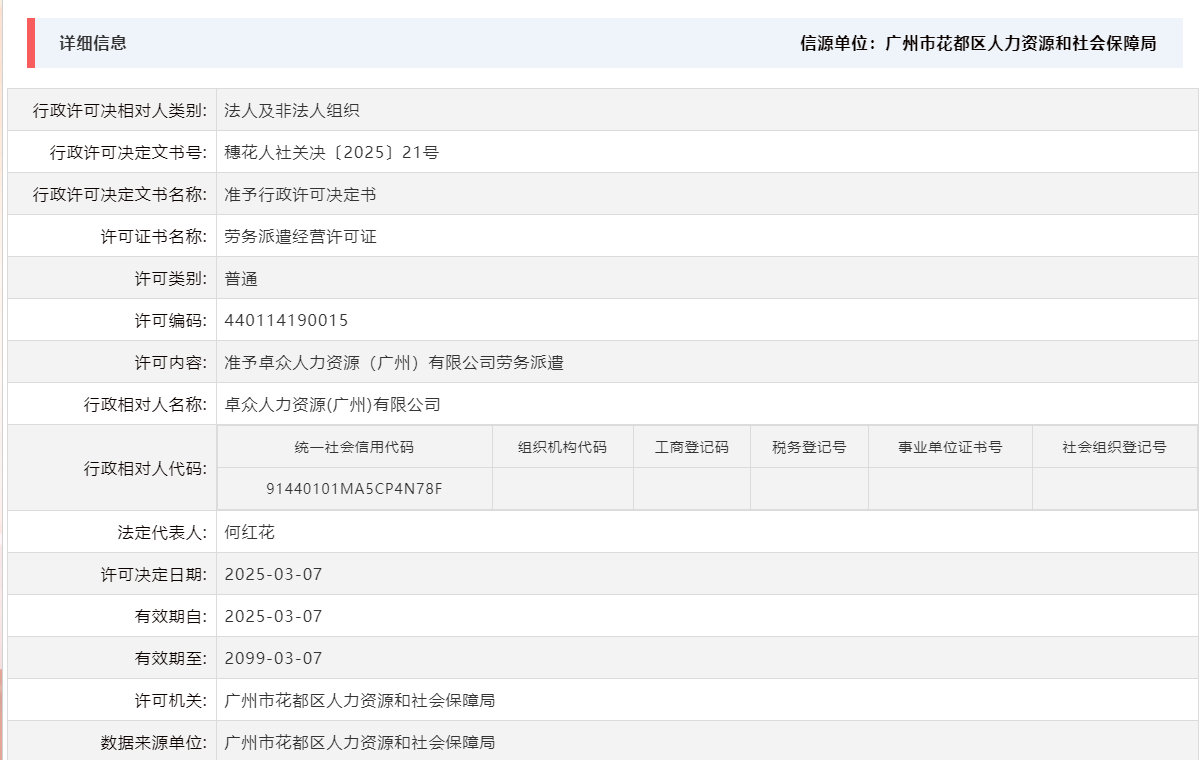Viewport: 1201px width, 760px height.
Task: Click company name 卓众人力资源(广州)有限公司
Action: click(330, 404)
